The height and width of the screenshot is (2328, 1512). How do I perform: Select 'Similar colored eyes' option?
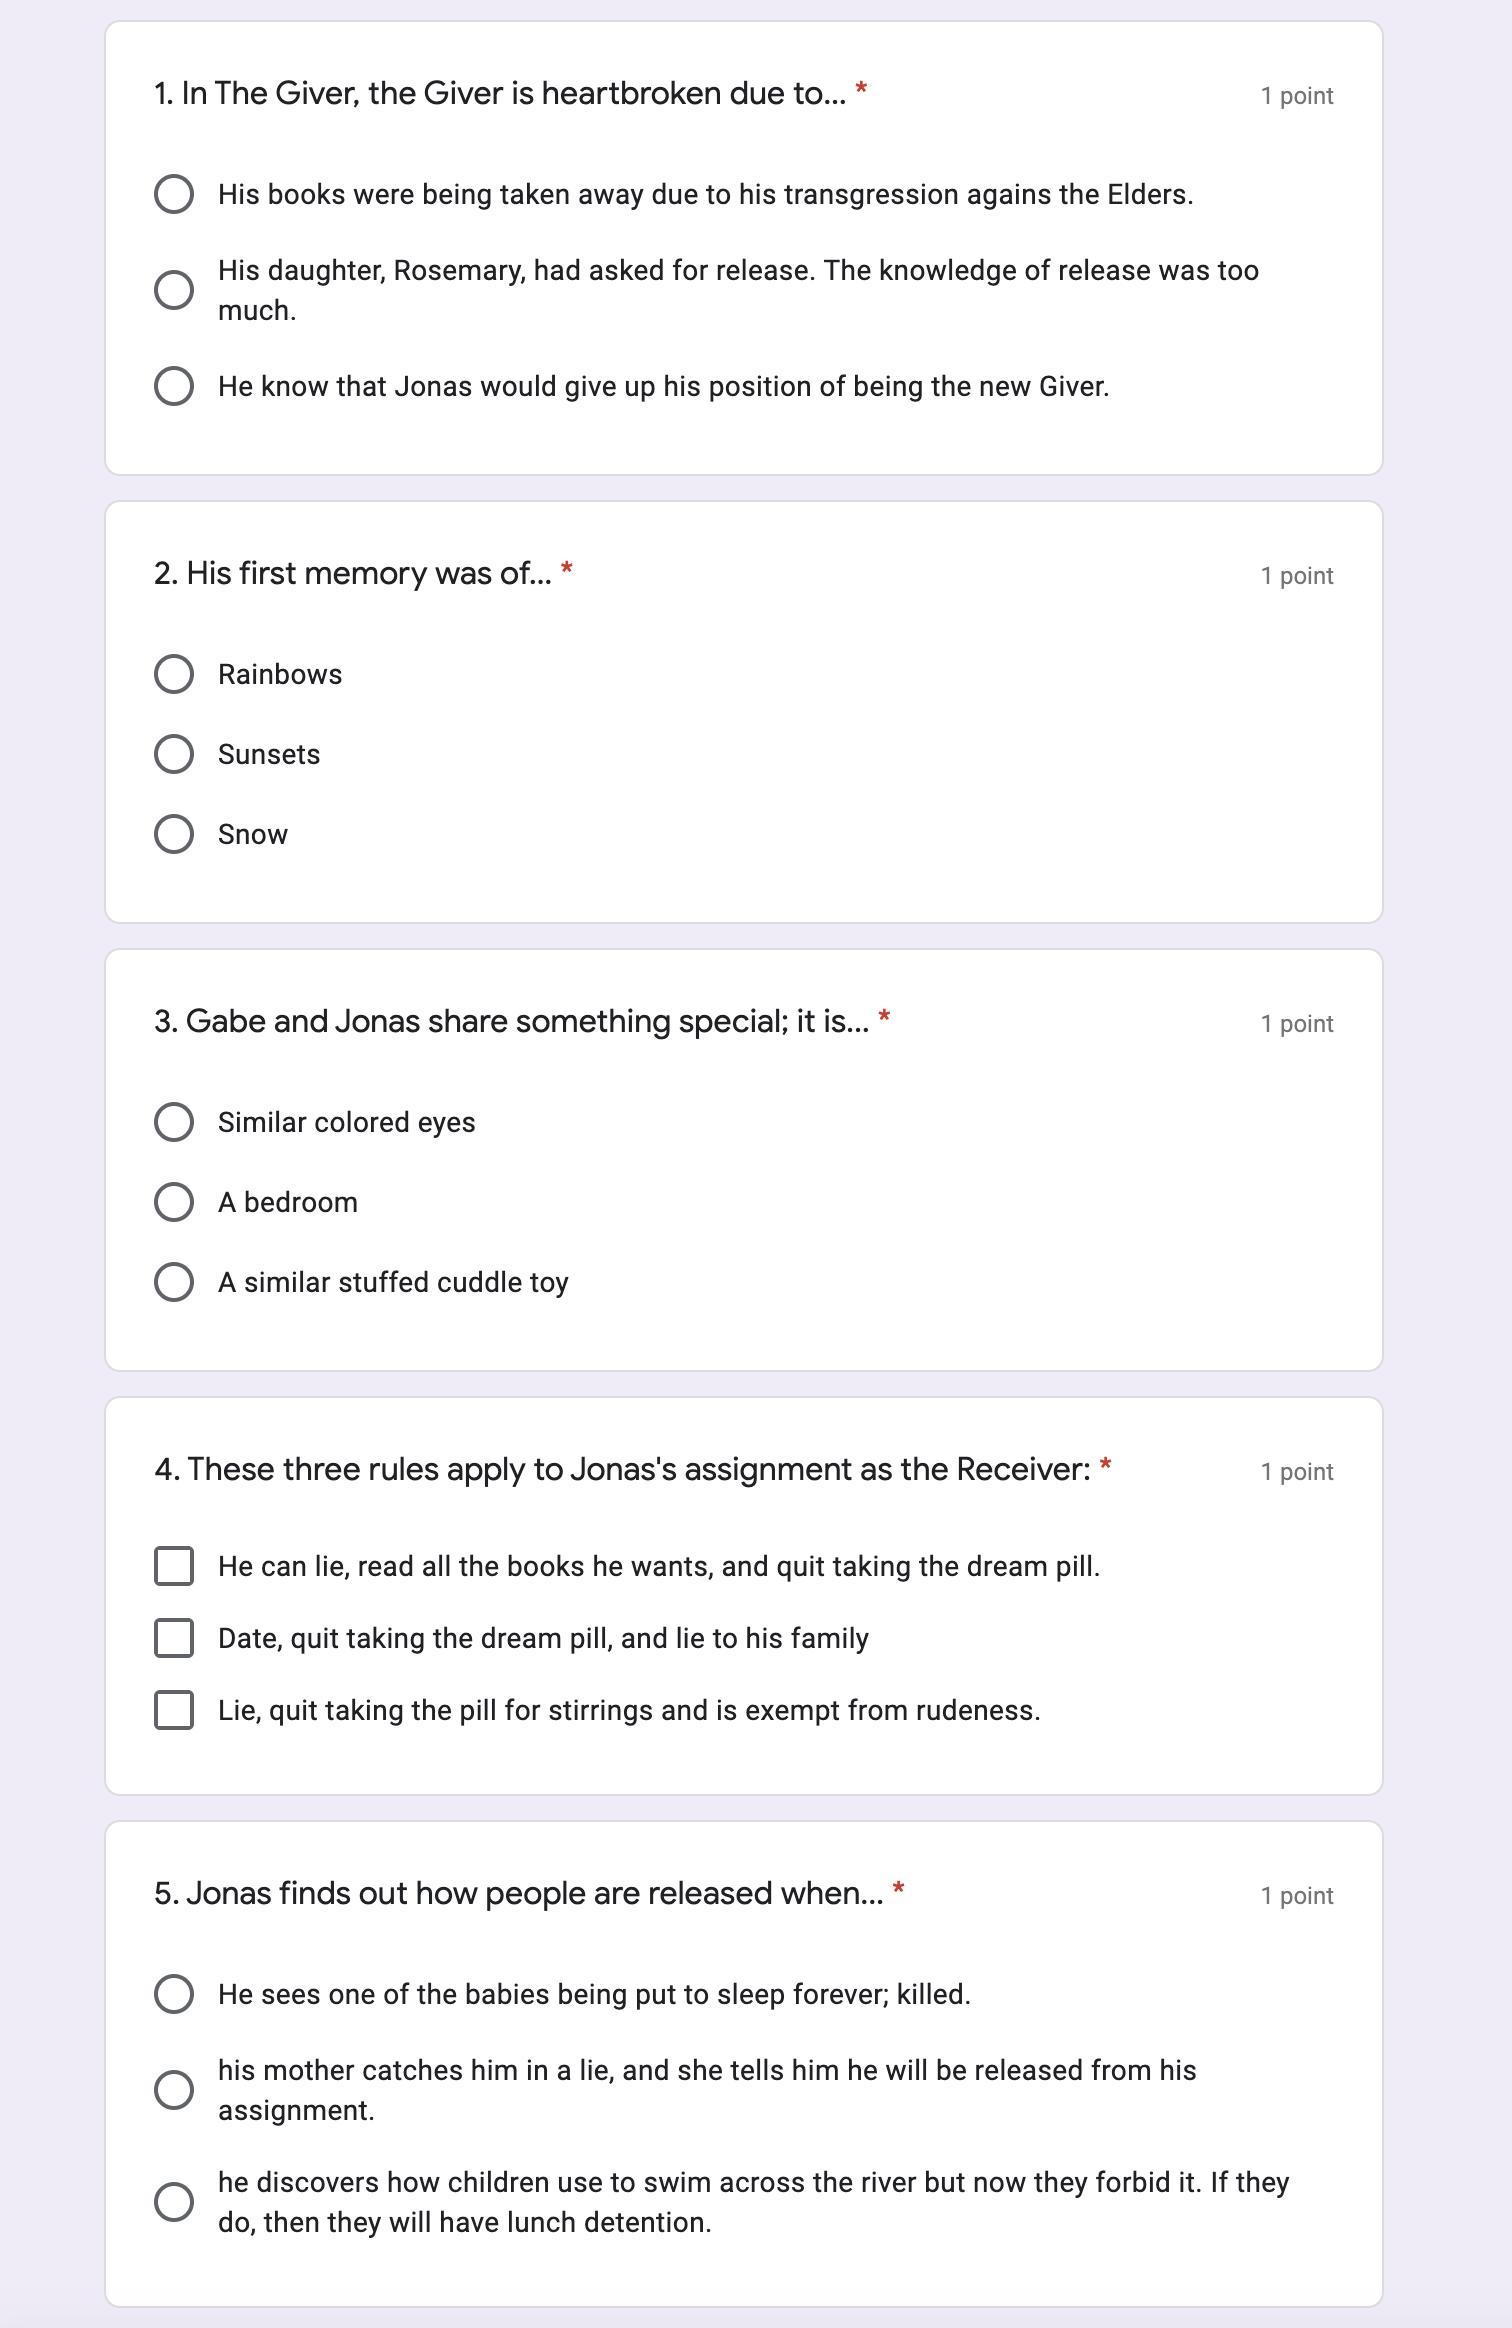click(174, 1122)
